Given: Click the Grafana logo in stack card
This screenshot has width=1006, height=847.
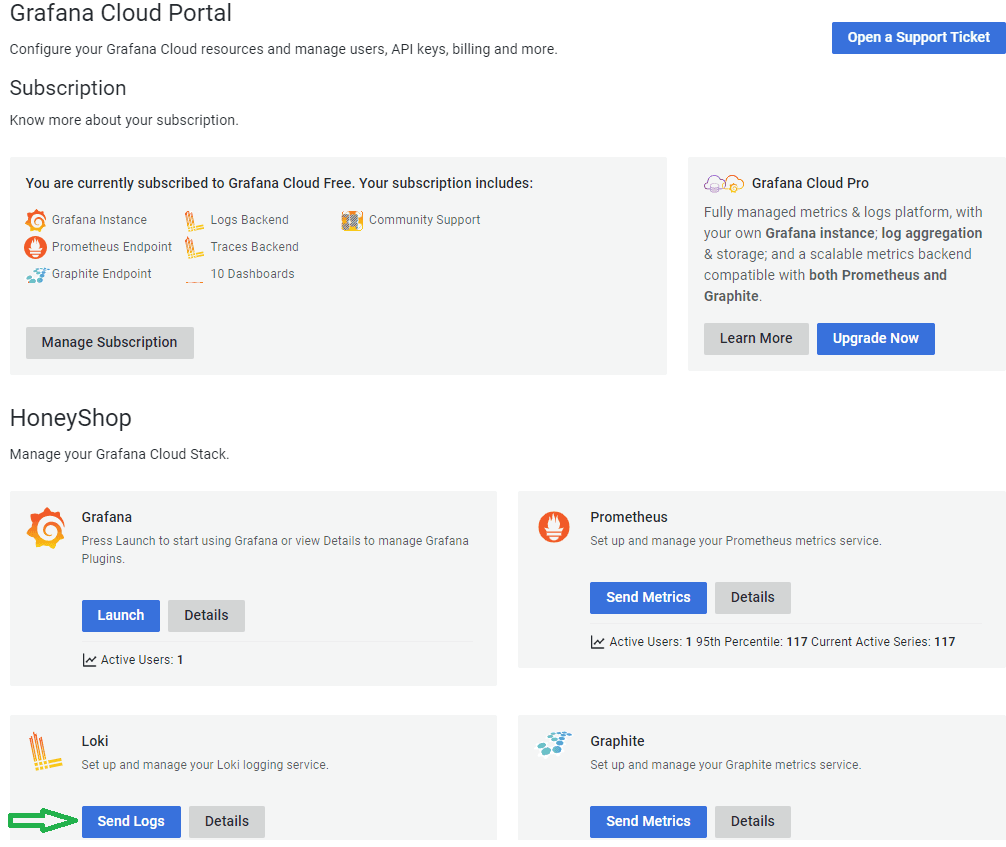Looking at the screenshot, I should (45, 528).
